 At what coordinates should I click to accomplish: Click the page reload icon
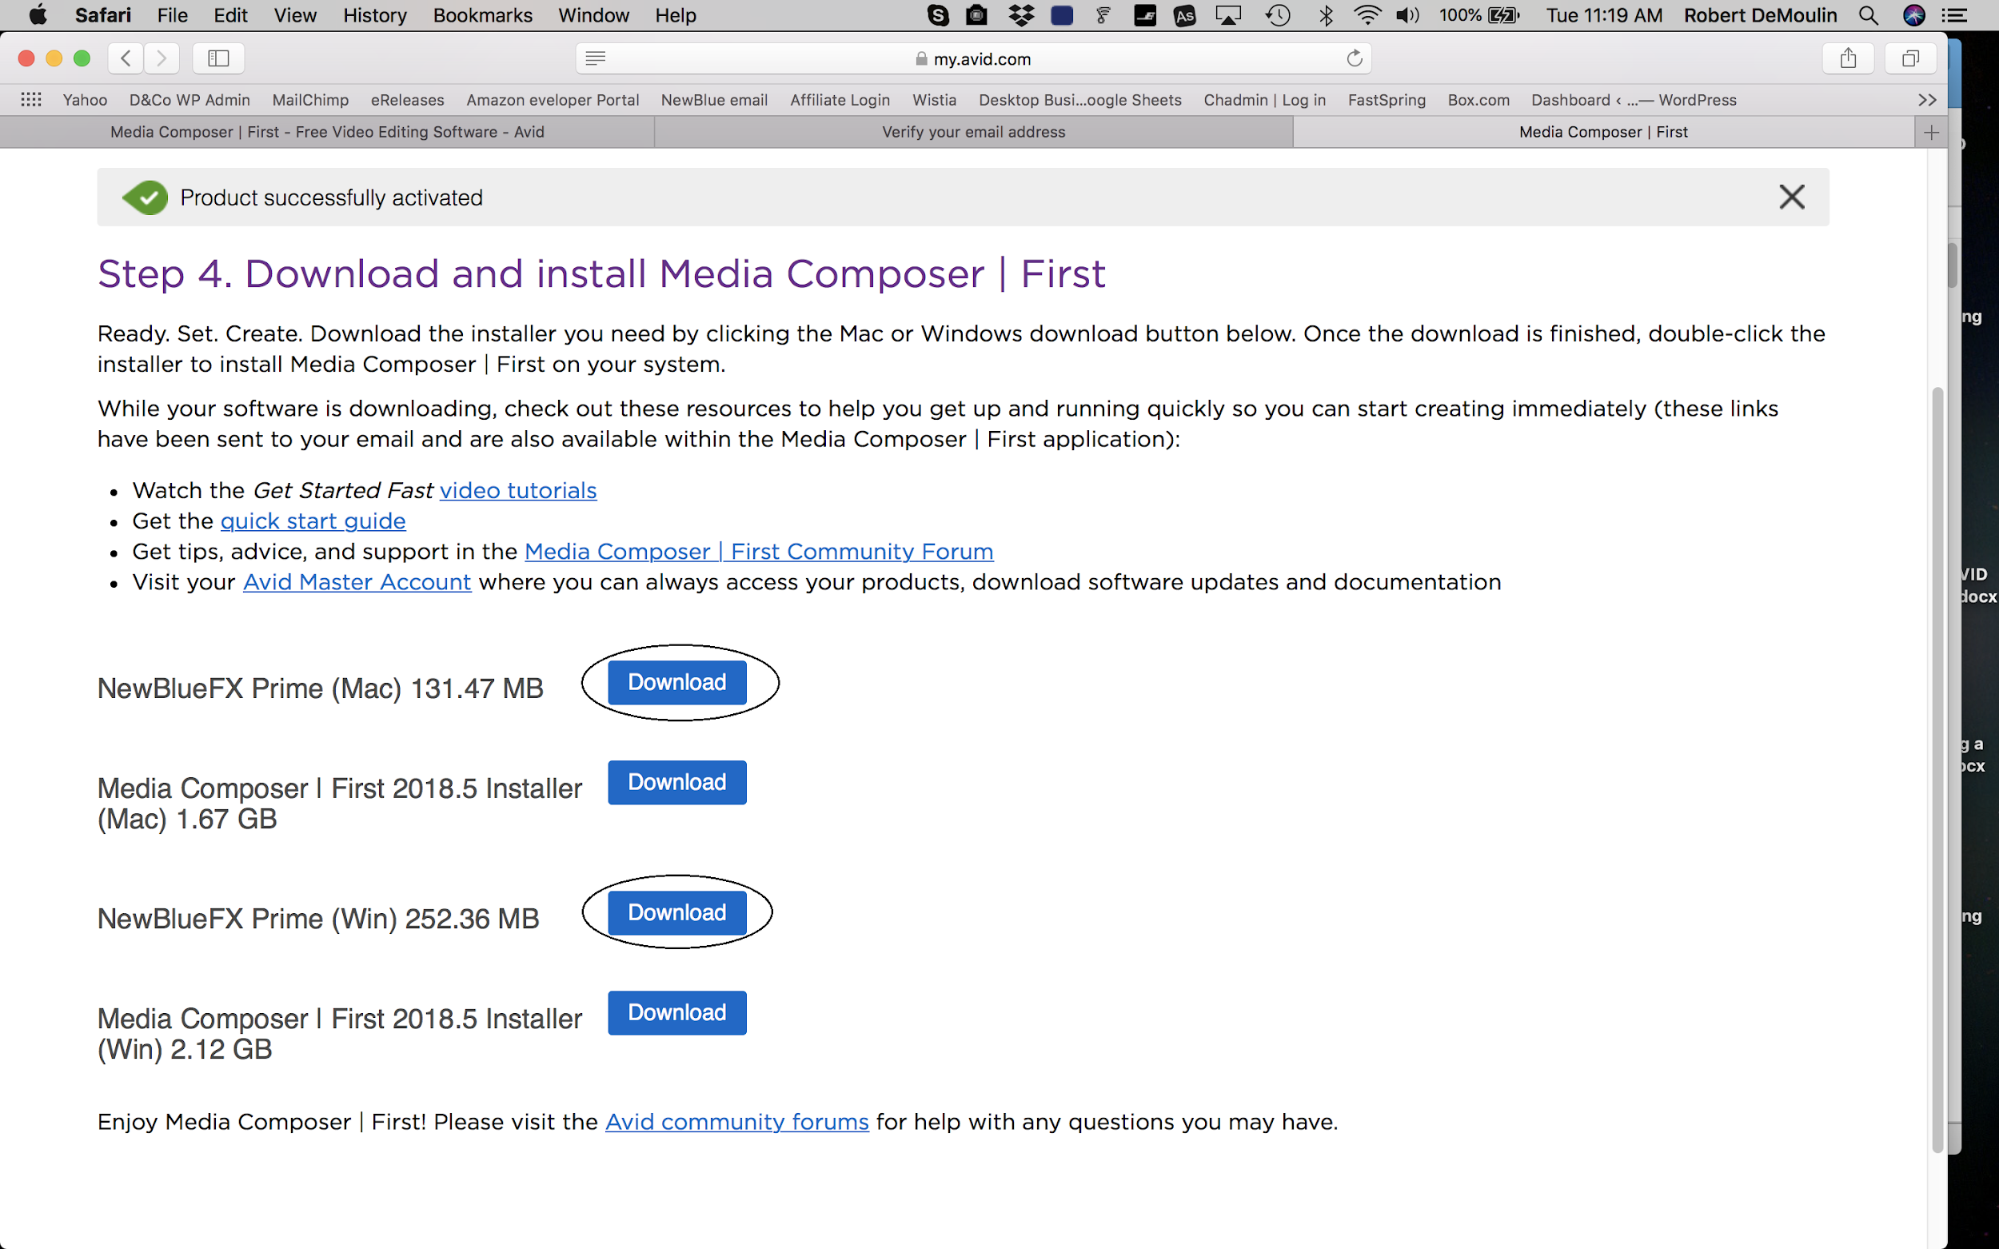click(1354, 58)
